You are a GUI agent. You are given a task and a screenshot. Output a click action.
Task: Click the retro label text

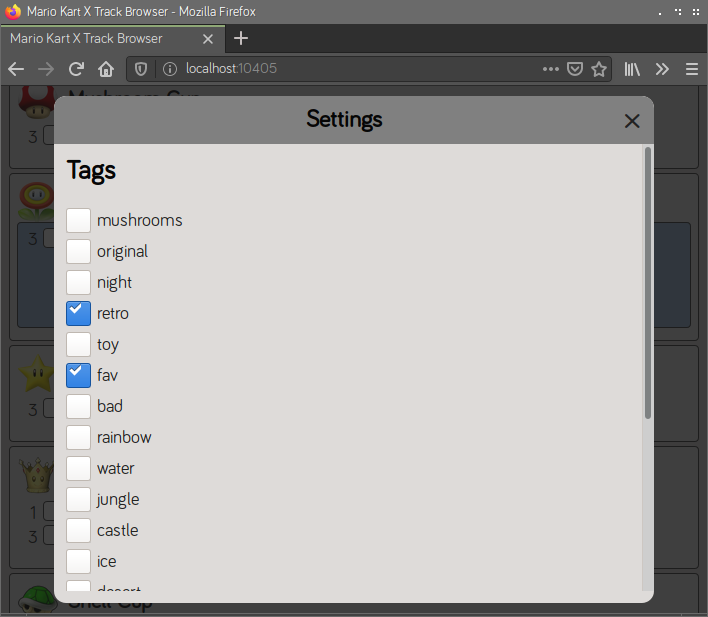coord(113,313)
